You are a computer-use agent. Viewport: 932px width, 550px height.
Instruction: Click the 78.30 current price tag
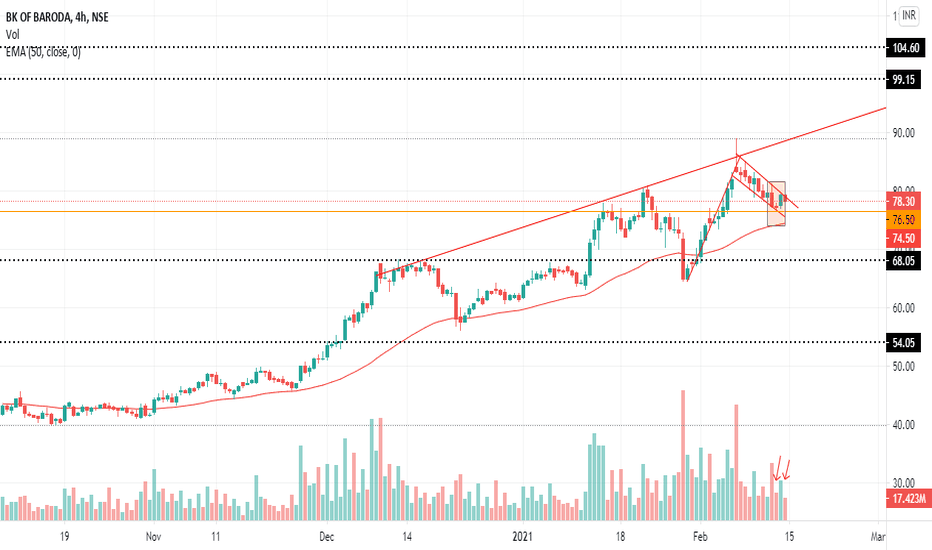pos(903,201)
